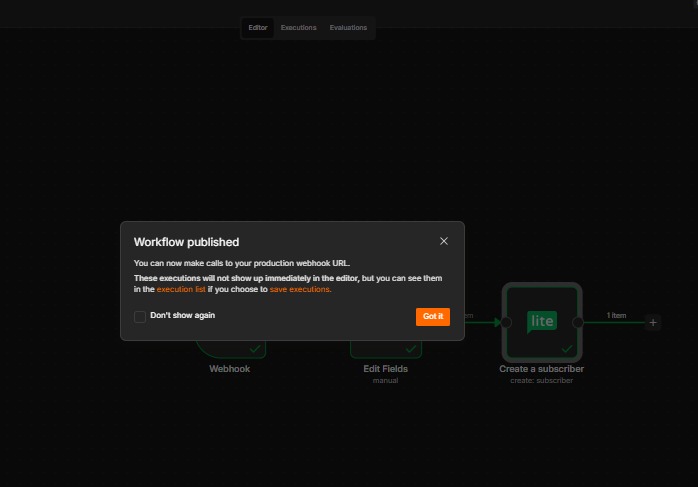Click the plus icon after Create a subscriber
The image size is (698, 487).
click(x=653, y=322)
